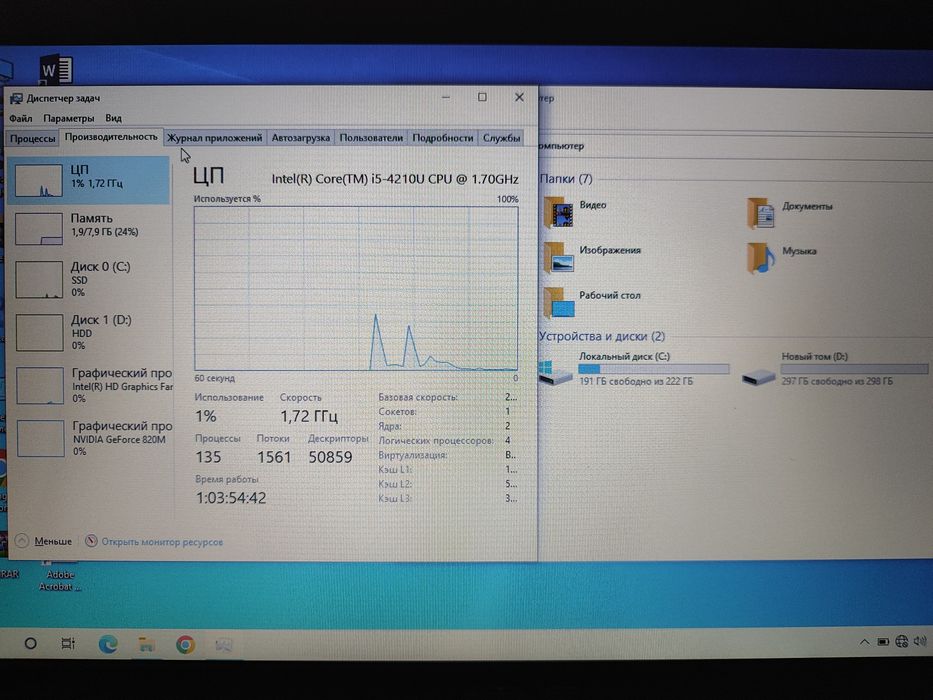Select NVIDIA GeForce 820M GPU item
Screen dimensions: 933x700
90,438
